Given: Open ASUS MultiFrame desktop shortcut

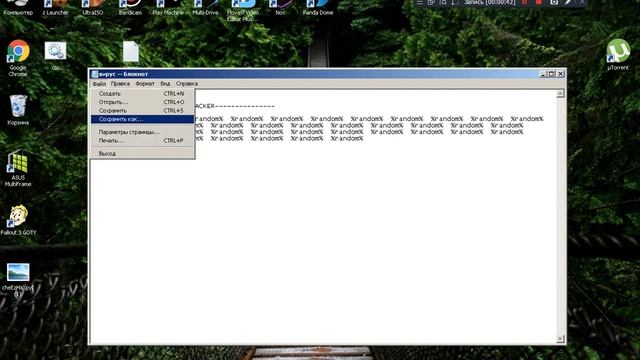Looking at the screenshot, I should (x=18, y=168).
